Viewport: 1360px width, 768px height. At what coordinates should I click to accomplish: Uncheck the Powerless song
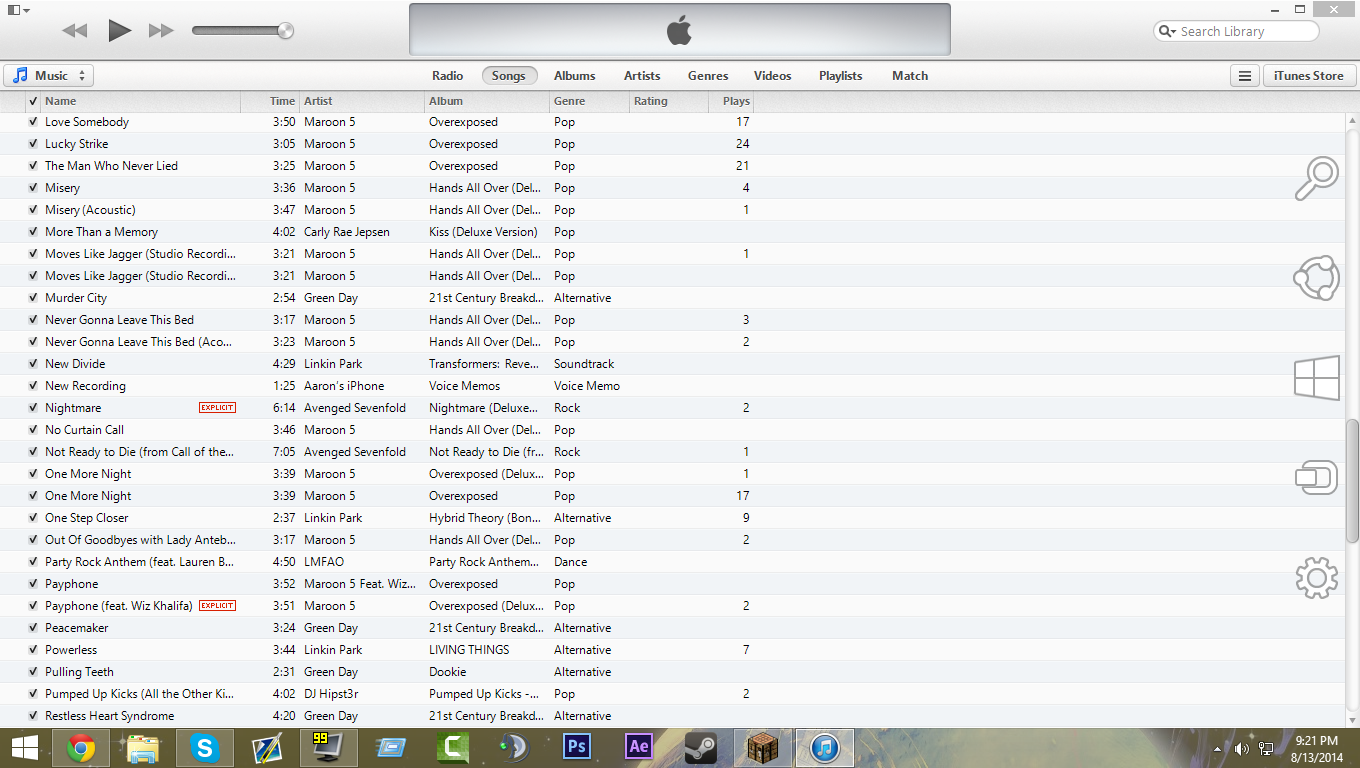coord(33,650)
